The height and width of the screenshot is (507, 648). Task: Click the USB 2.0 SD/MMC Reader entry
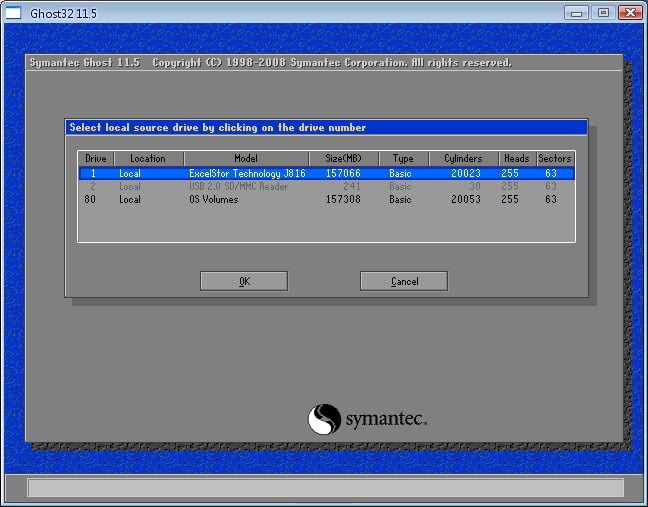tap(238, 186)
